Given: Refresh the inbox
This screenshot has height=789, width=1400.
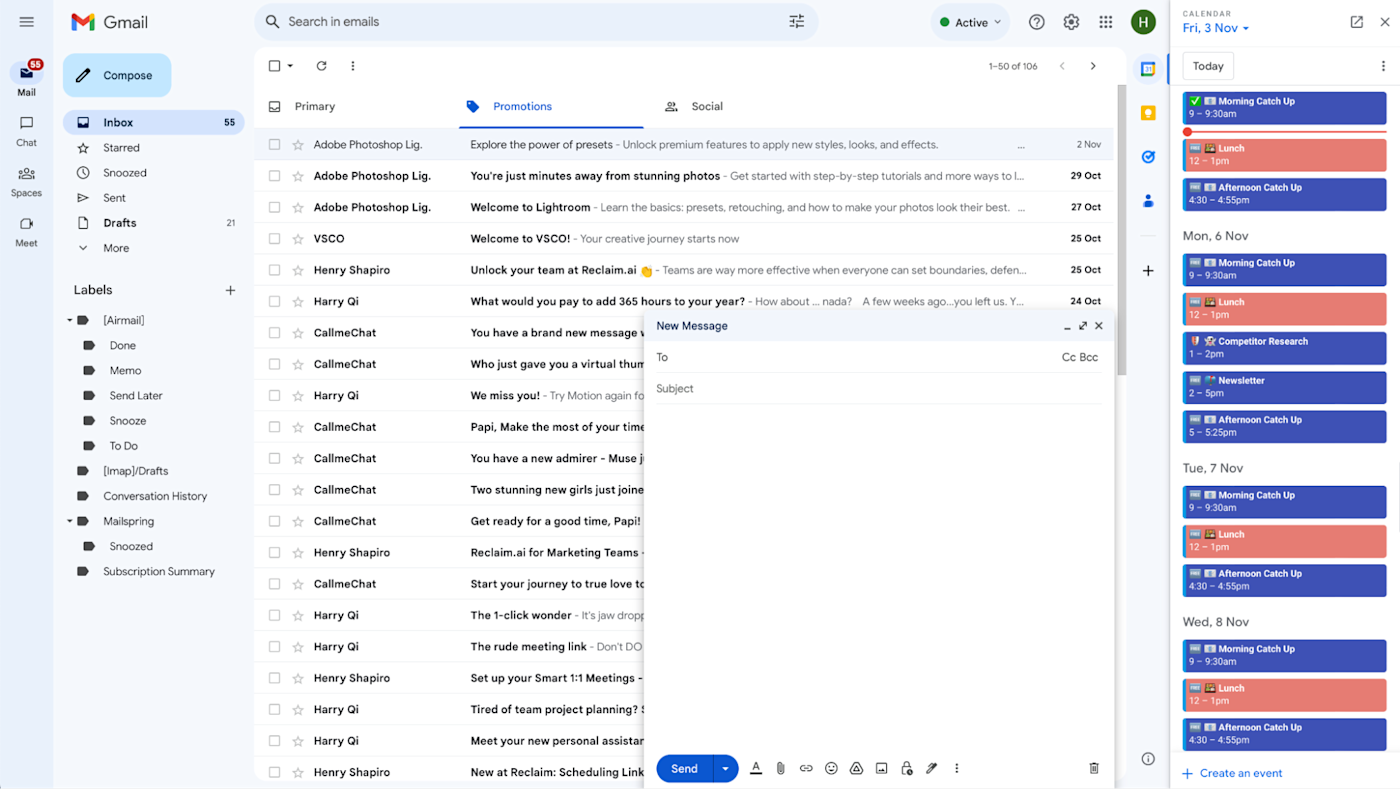Looking at the screenshot, I should coord(322,66).
